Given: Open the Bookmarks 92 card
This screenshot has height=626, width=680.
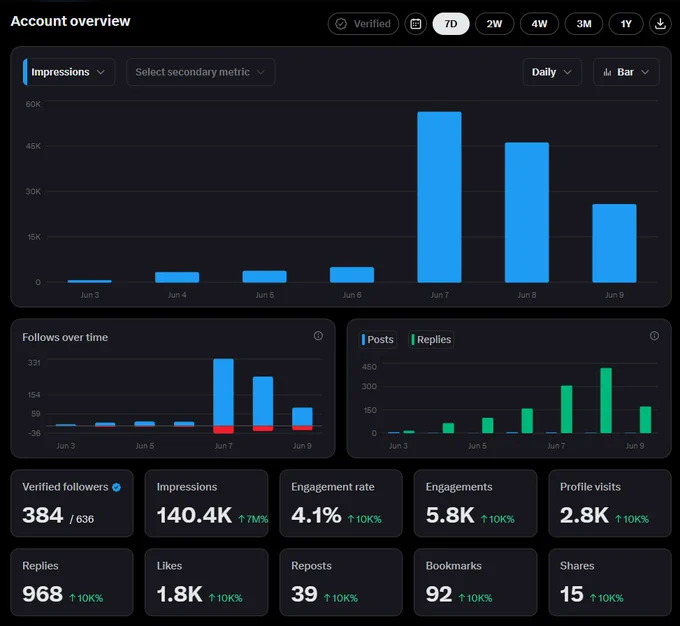Looking at the screenshot, I should tap(475, 582).
